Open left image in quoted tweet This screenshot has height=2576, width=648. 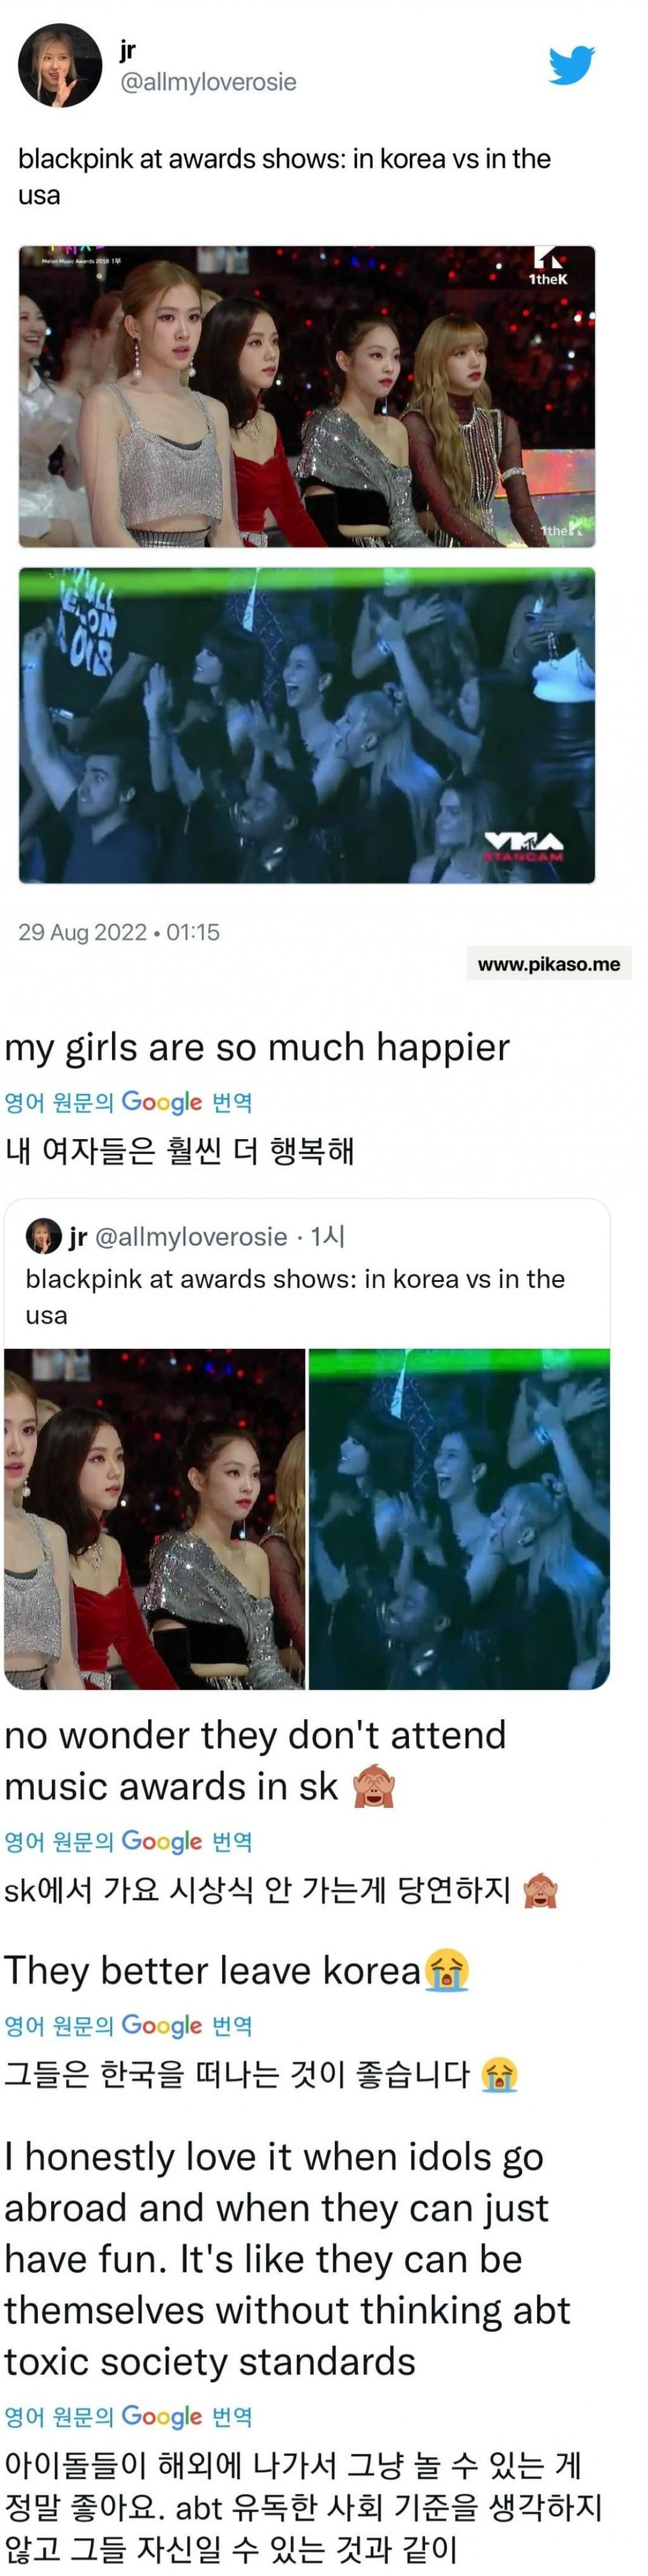[155, 1519]
